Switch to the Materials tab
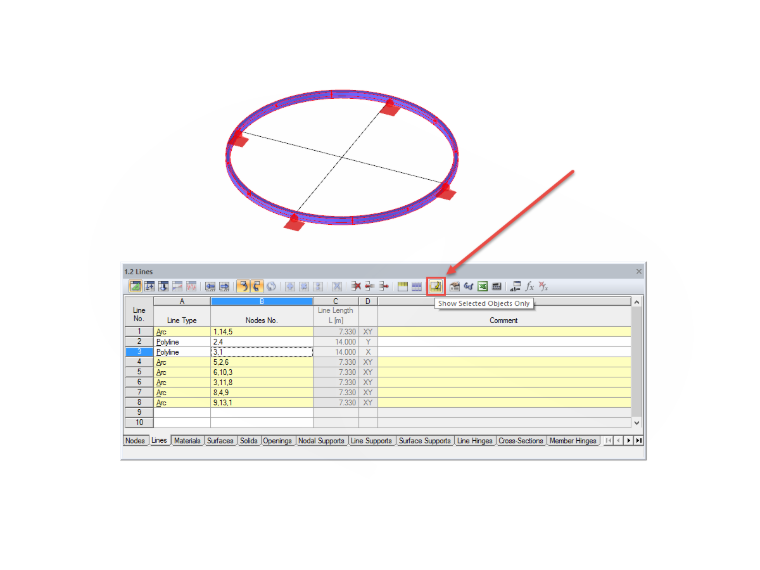This screenshot has width=760, height=570. (x=187, y=441)
